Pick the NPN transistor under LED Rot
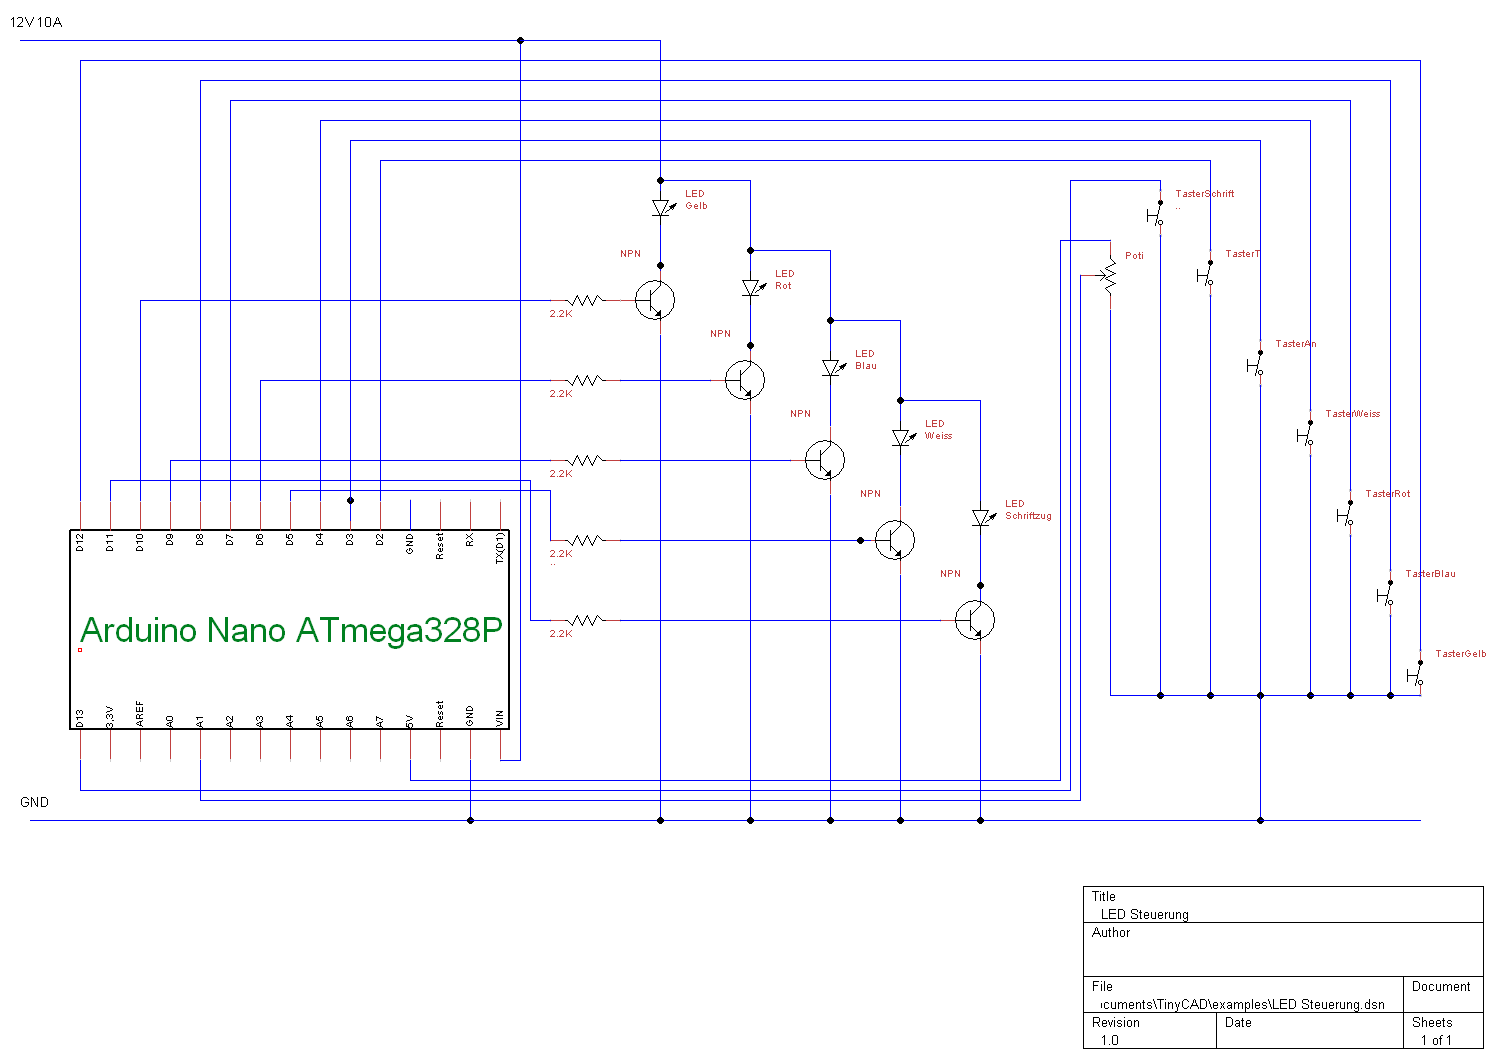 (744, 380)
